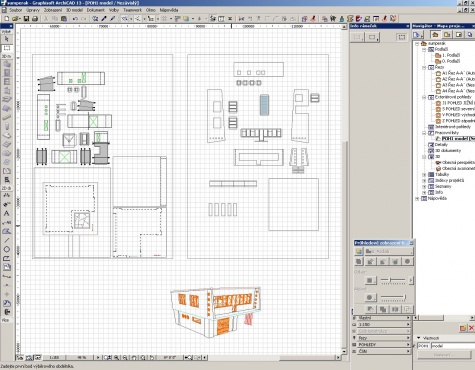Screen dimensions: 475x370
Task: Select '3D dokumenty' in Navigator tree
Action: 448,151
